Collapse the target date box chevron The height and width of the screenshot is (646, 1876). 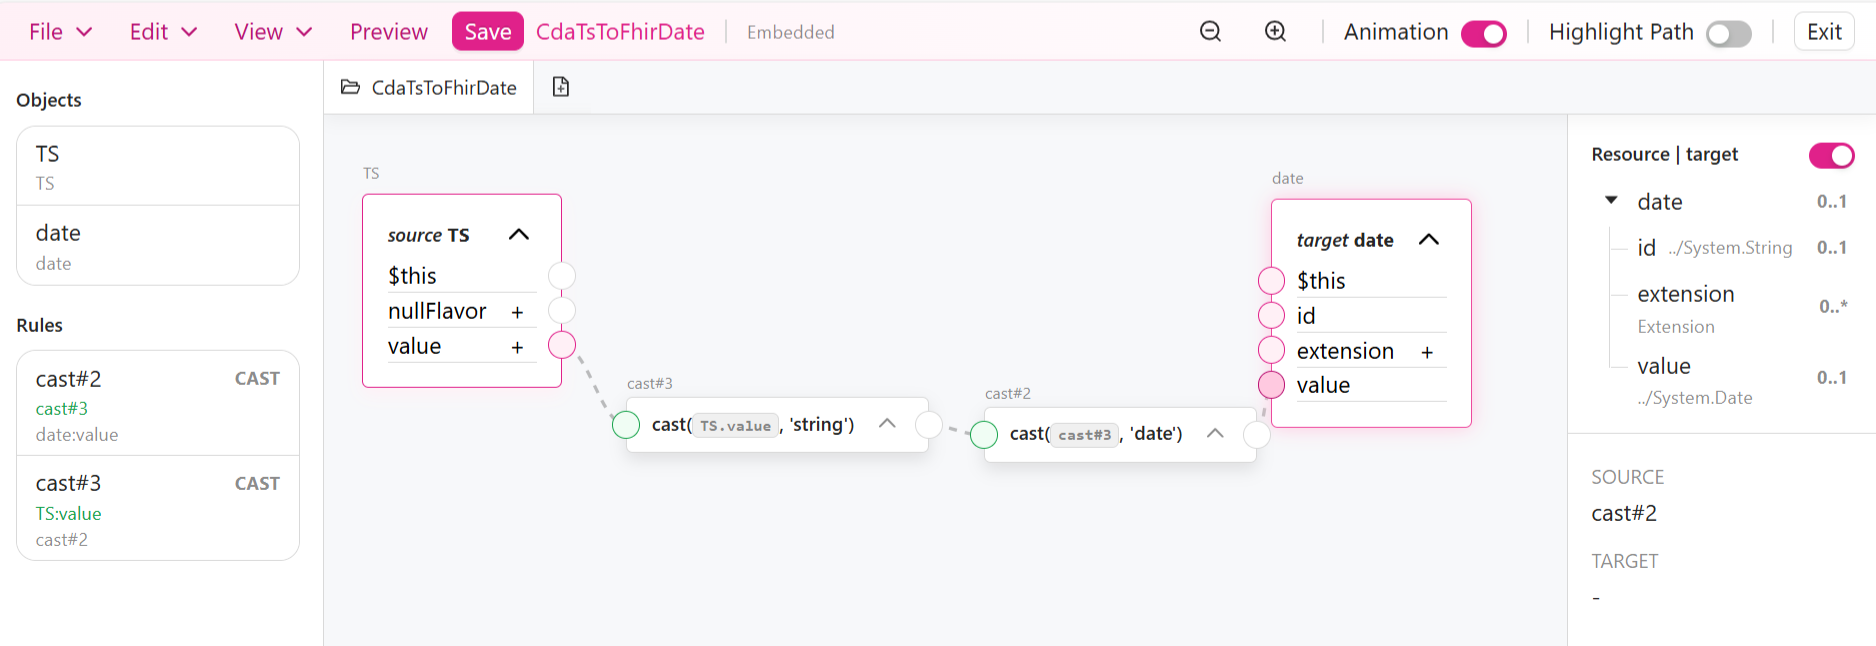coord(1429,240)
